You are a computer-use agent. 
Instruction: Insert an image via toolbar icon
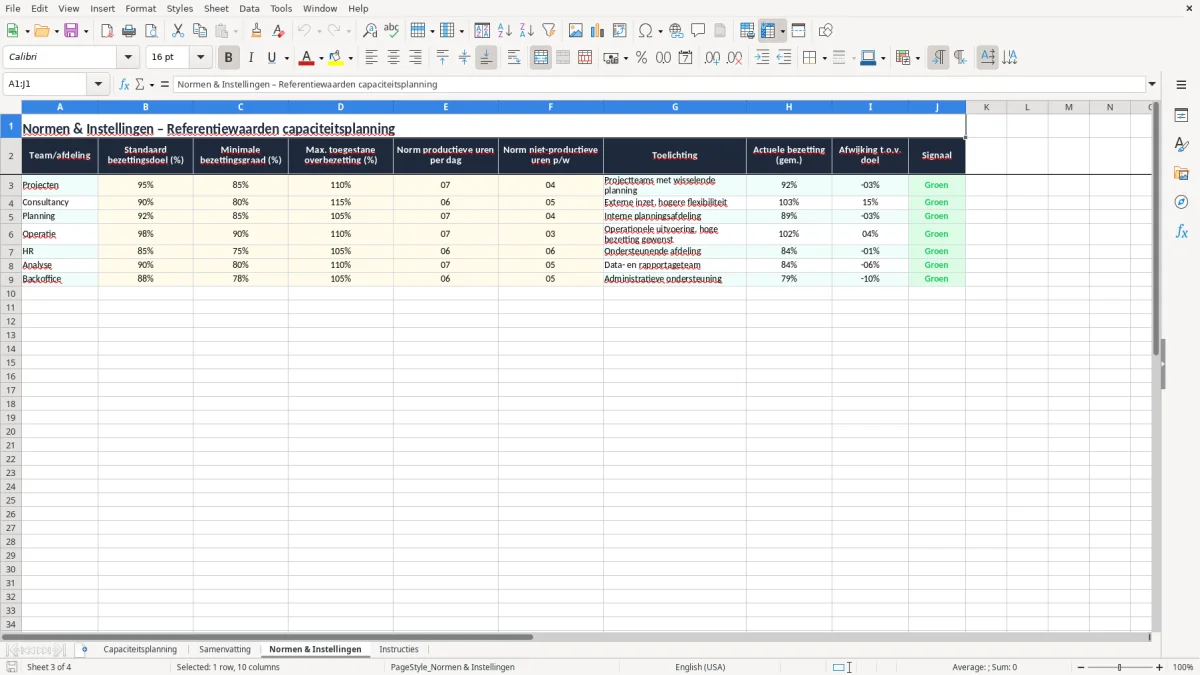576,31
